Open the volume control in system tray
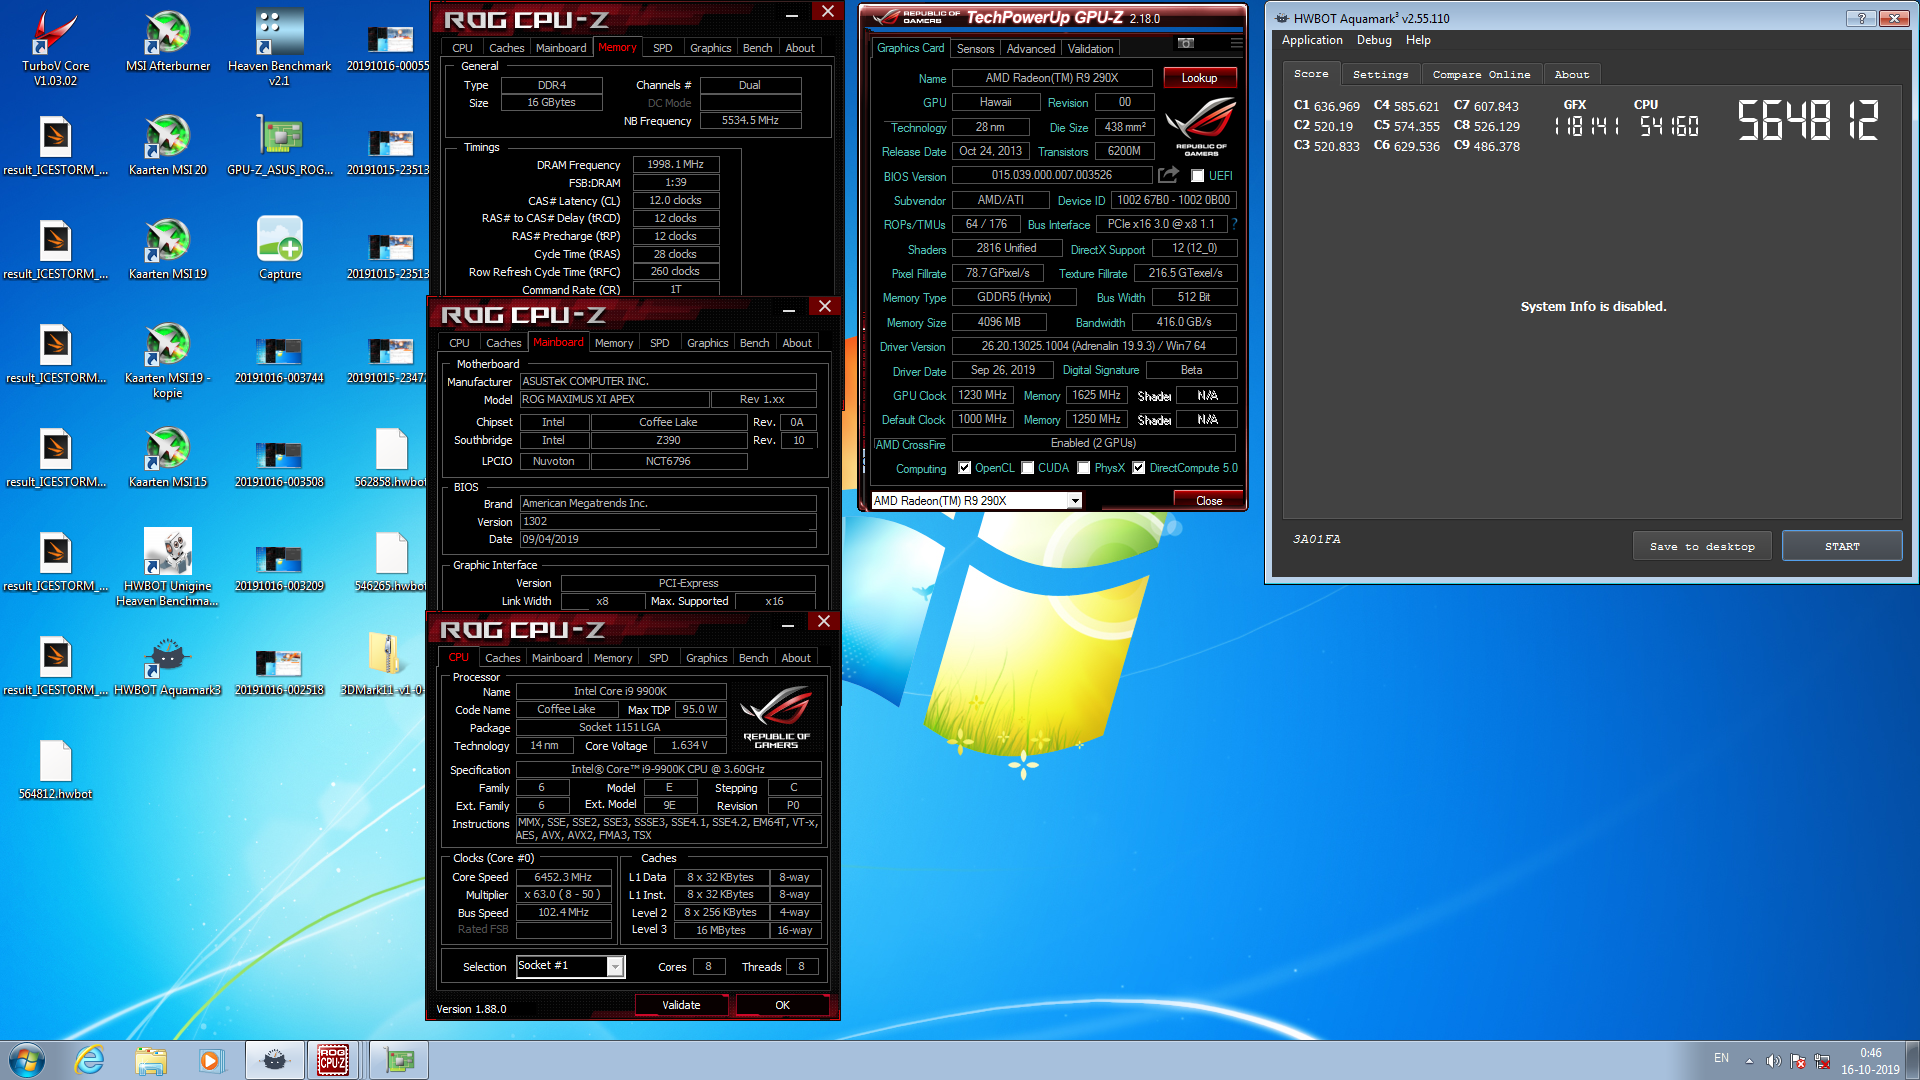 (1773, 1061)
